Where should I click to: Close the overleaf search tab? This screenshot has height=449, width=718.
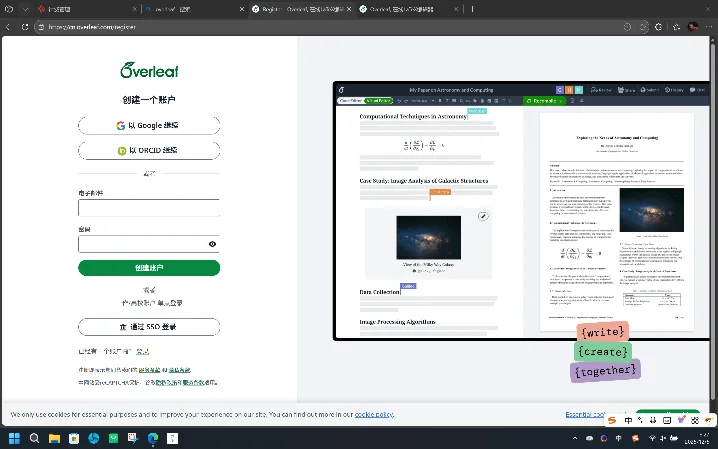click(x=242, y=9)
